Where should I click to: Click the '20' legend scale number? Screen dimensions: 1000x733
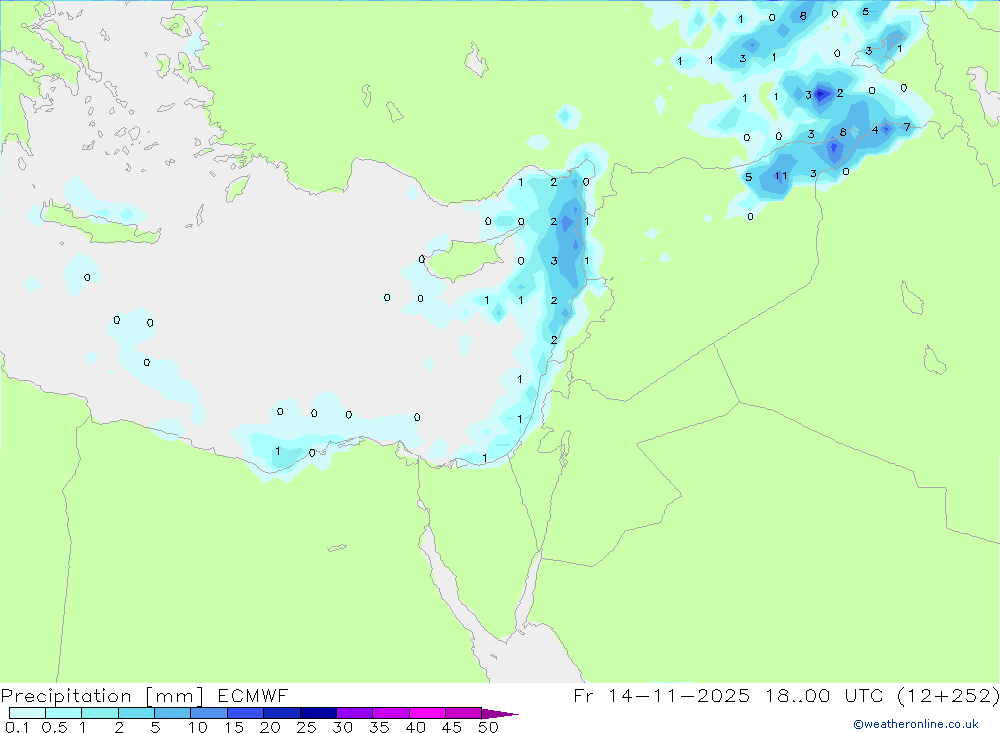click(x=270, y=727)
